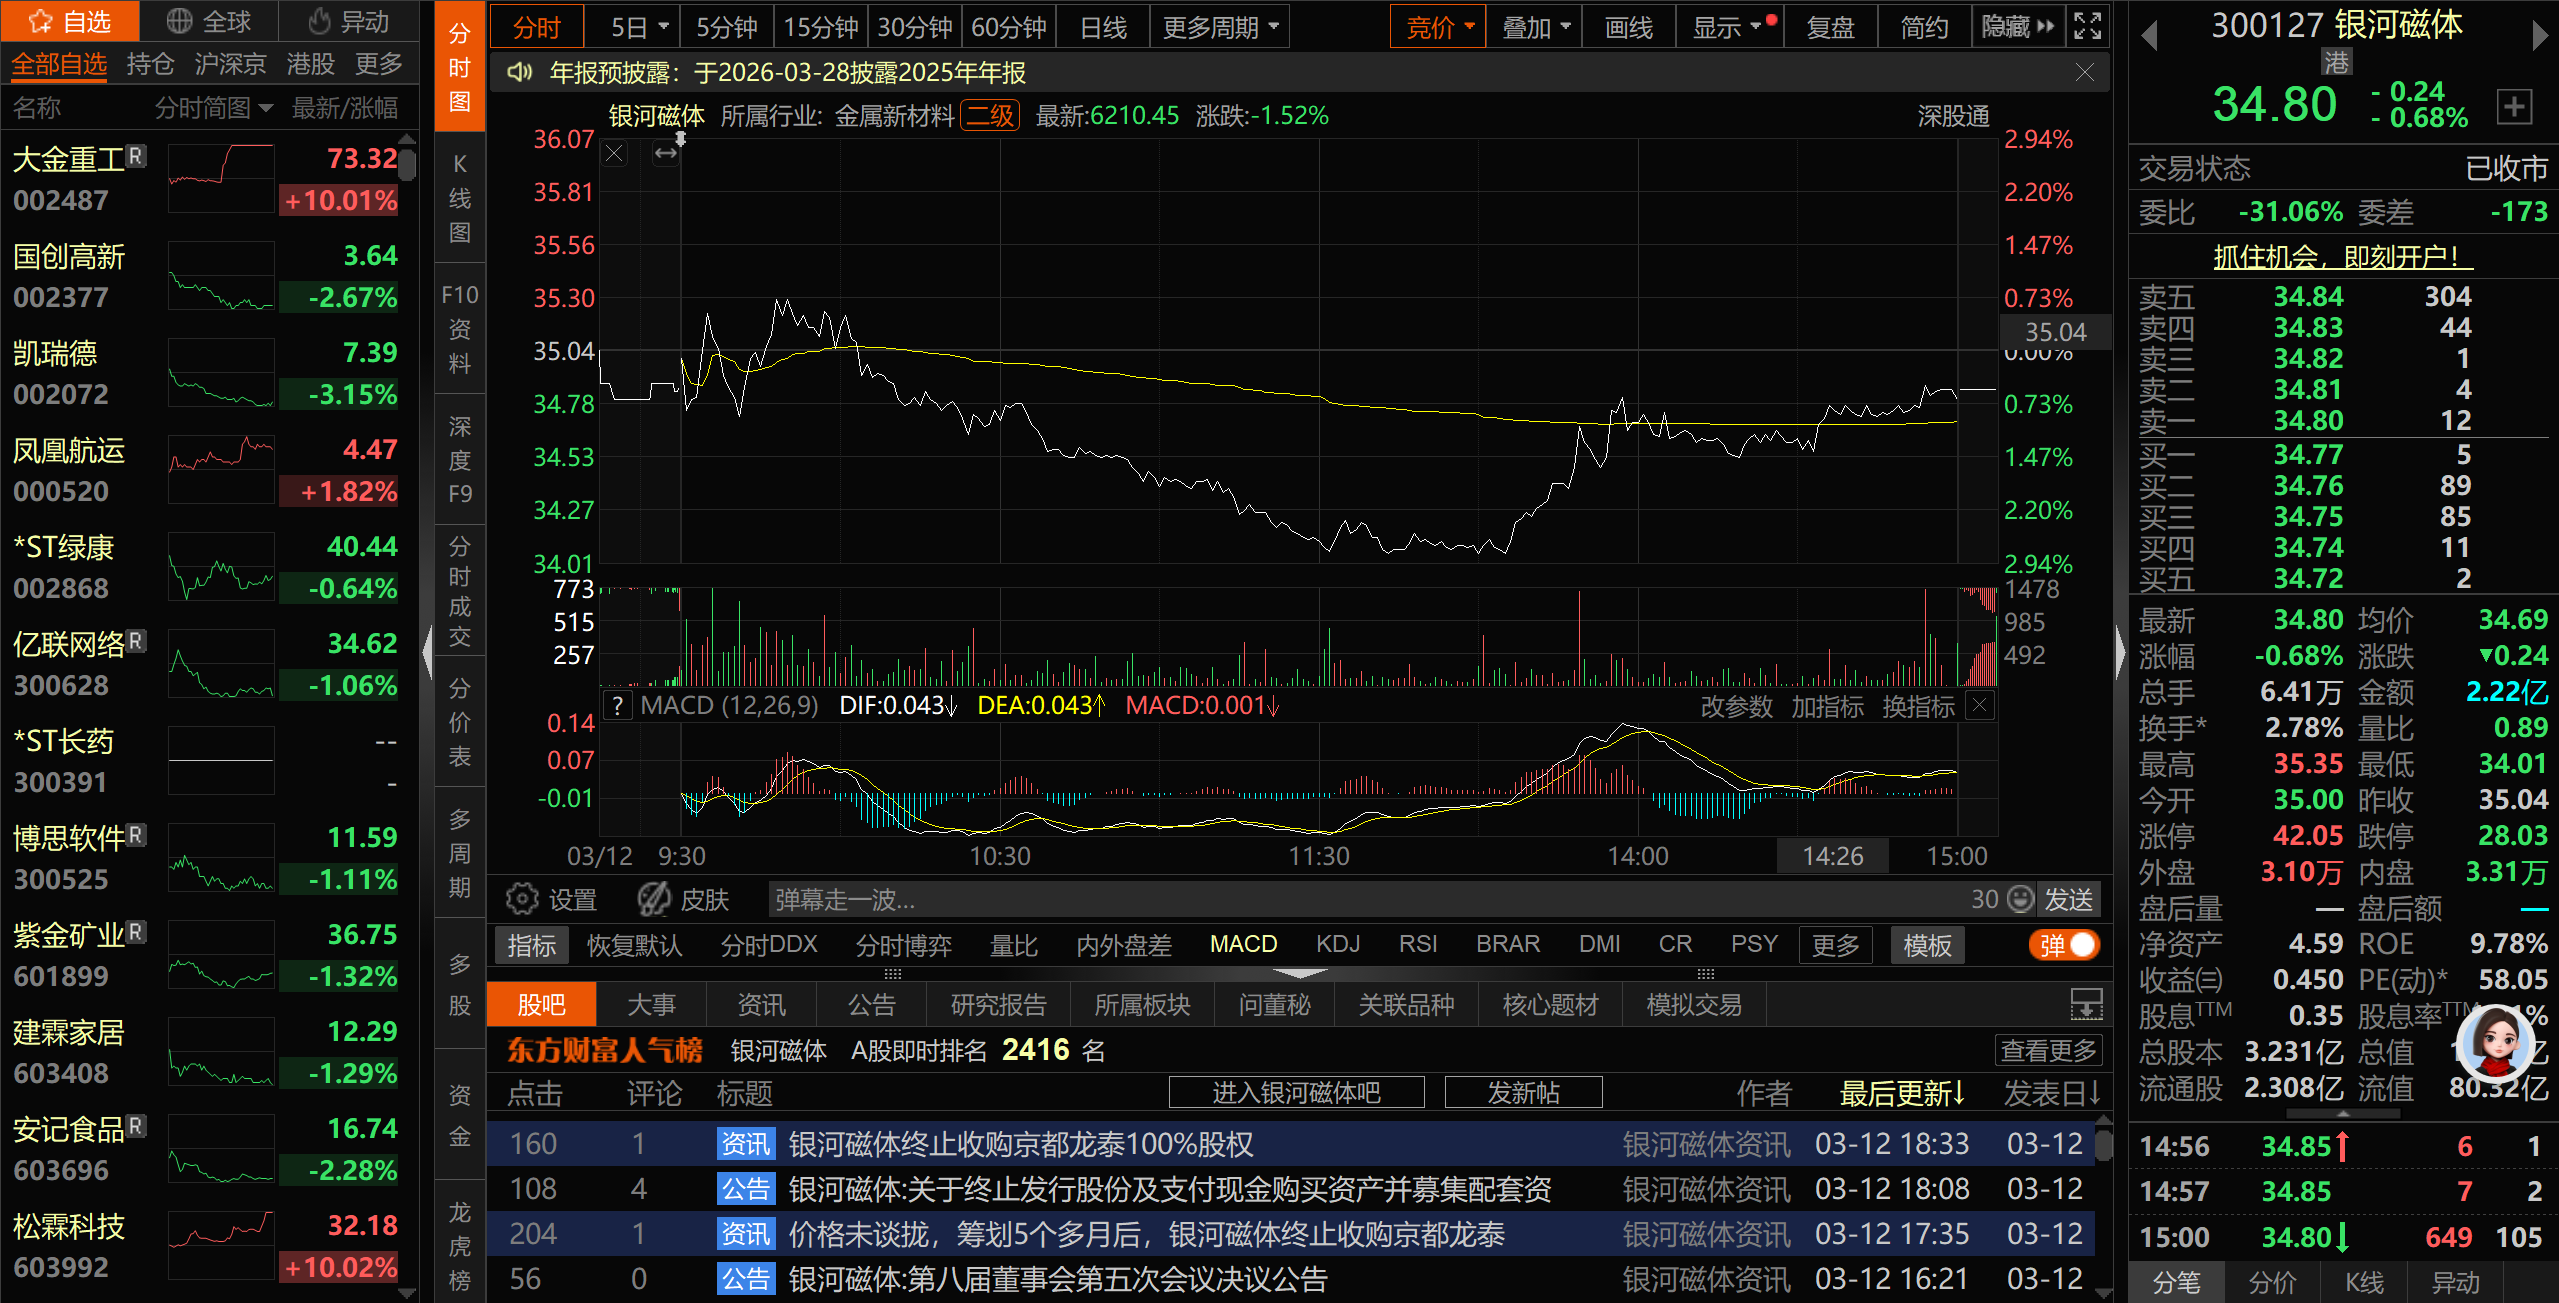The height and width of the screenshot is (1303, 2559).
Task: Click the 进入银河磁体吧 button
Action: [x=1296, y=1093]
